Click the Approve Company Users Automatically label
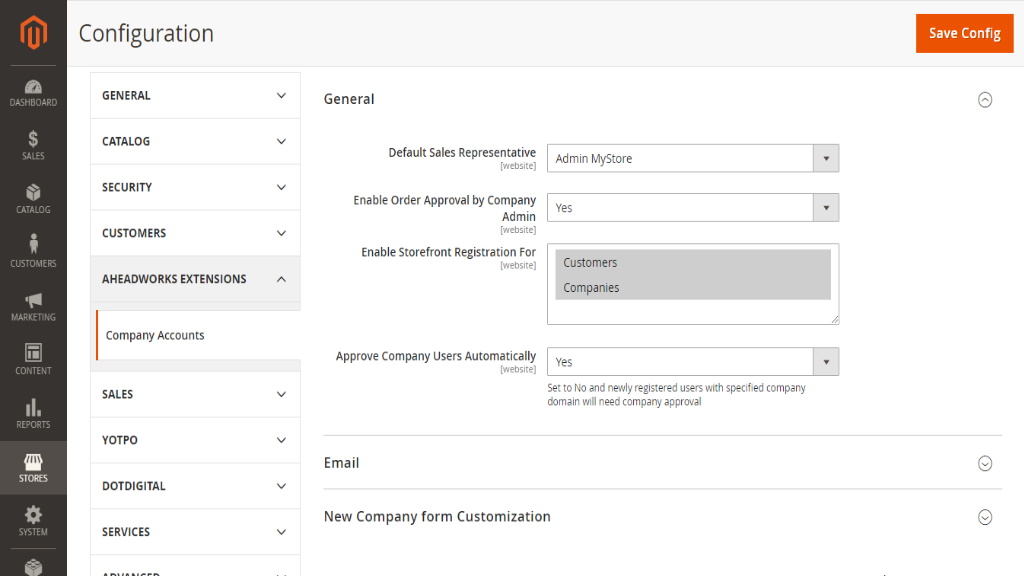Image resolution: width=1024 pixels, height=576 pixels. click(436, 356)
